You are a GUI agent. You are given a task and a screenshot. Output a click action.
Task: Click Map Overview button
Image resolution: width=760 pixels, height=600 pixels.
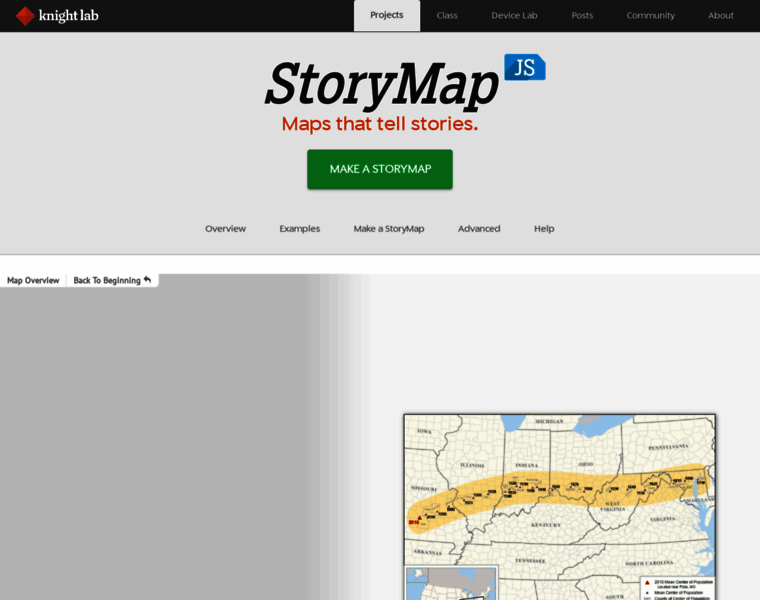pos(33,281)
